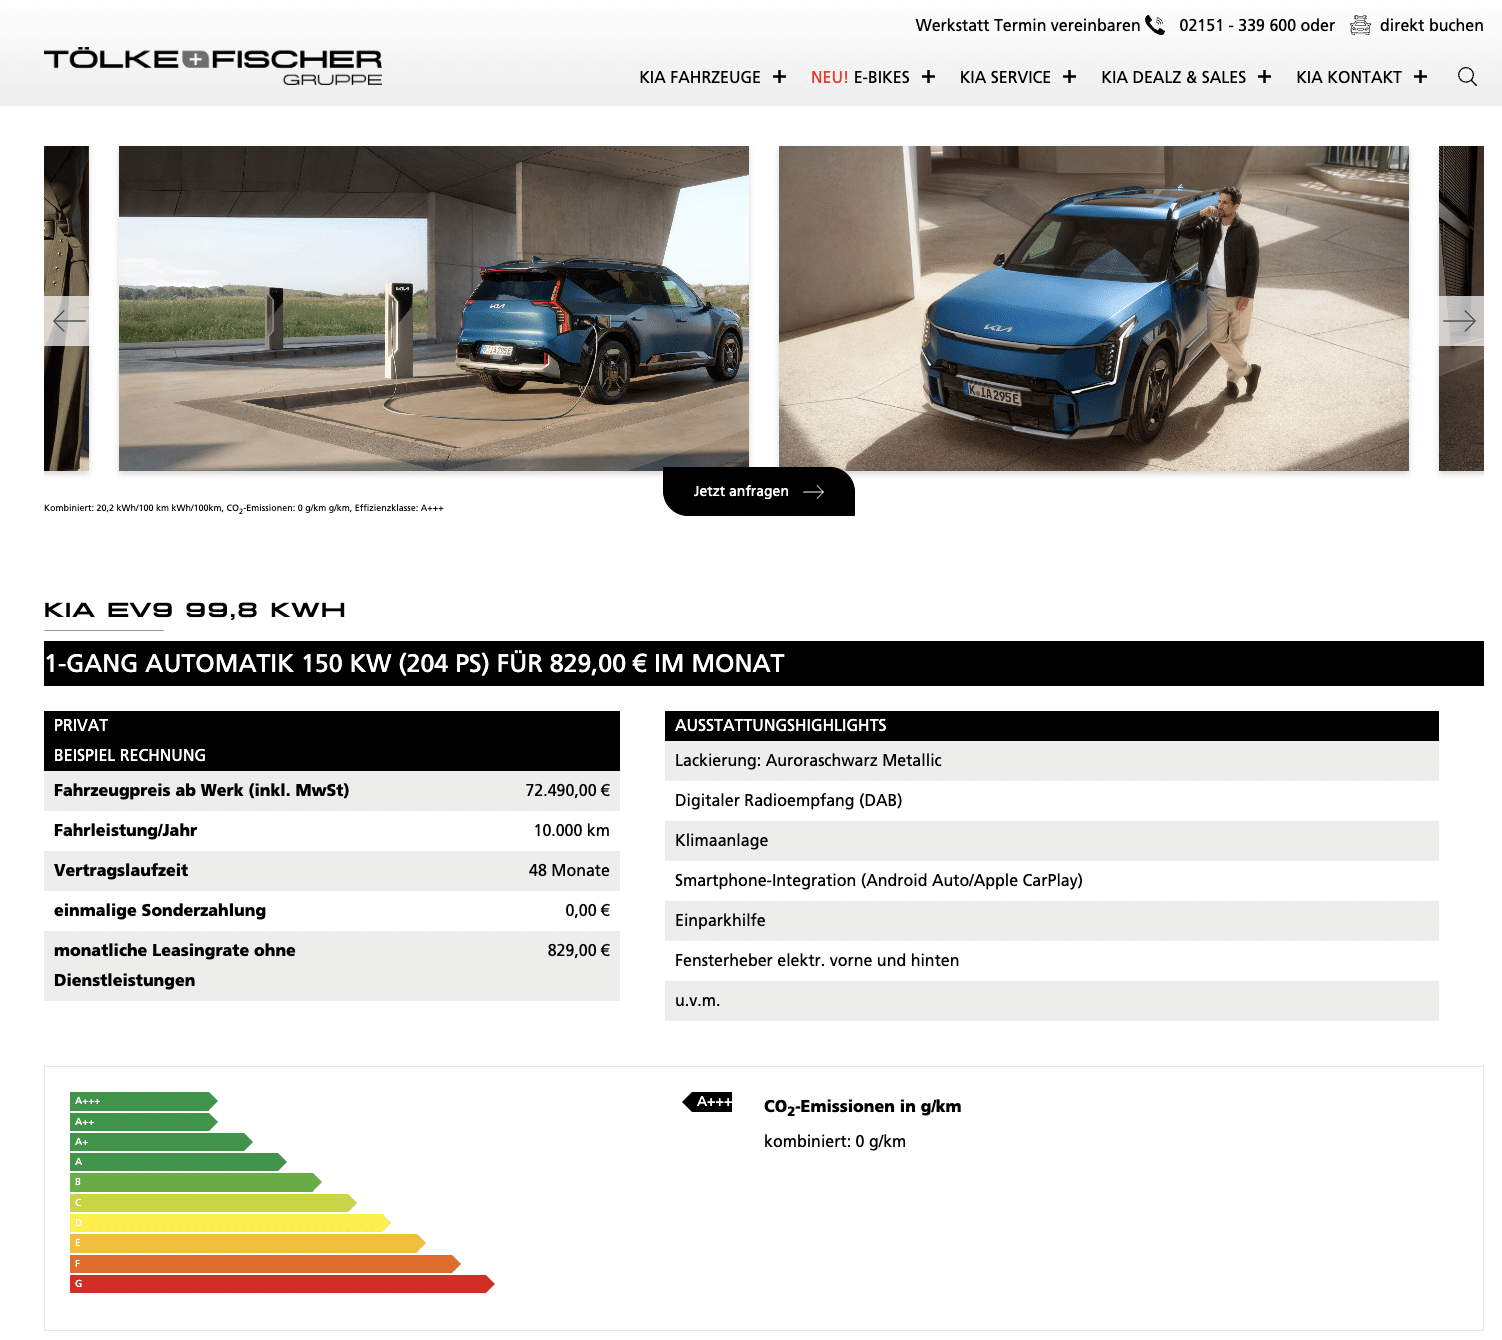The height and width of the screenshot is (1340, 1502).
Task: Open KIA KONTAKT menu
Action: 1349,77
